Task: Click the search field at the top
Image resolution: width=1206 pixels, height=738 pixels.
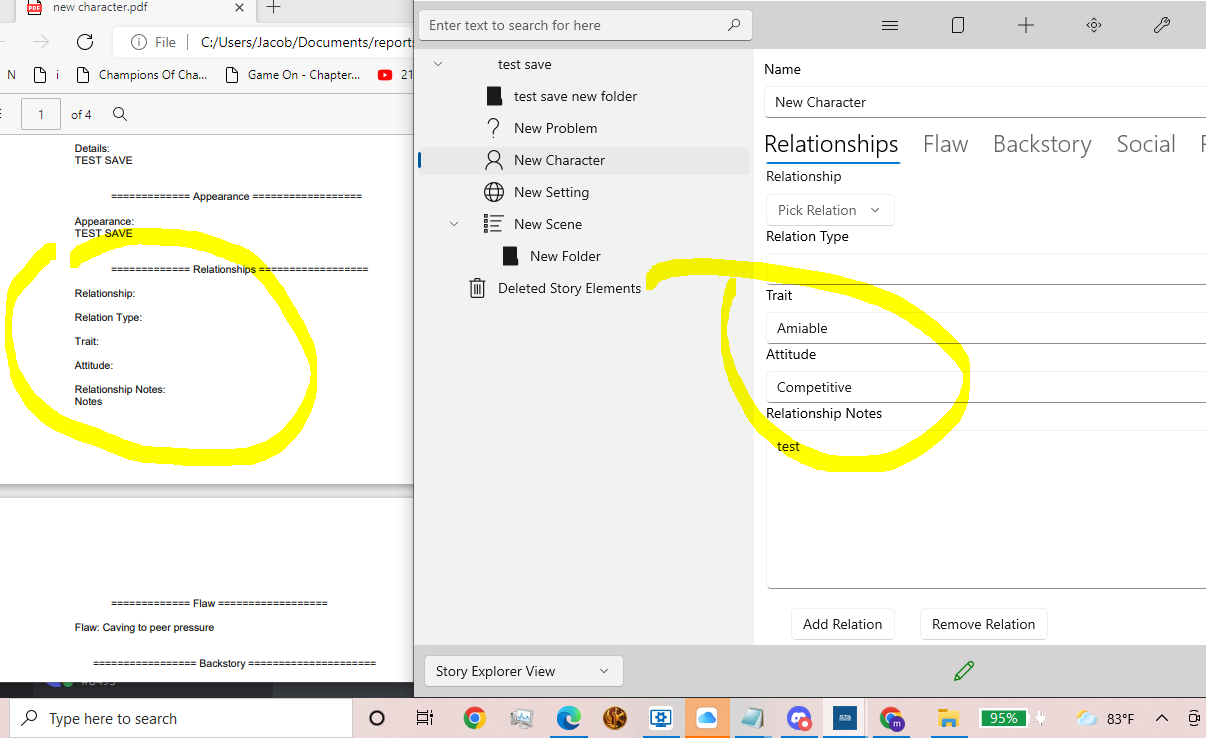Action: tap(585, 25)
